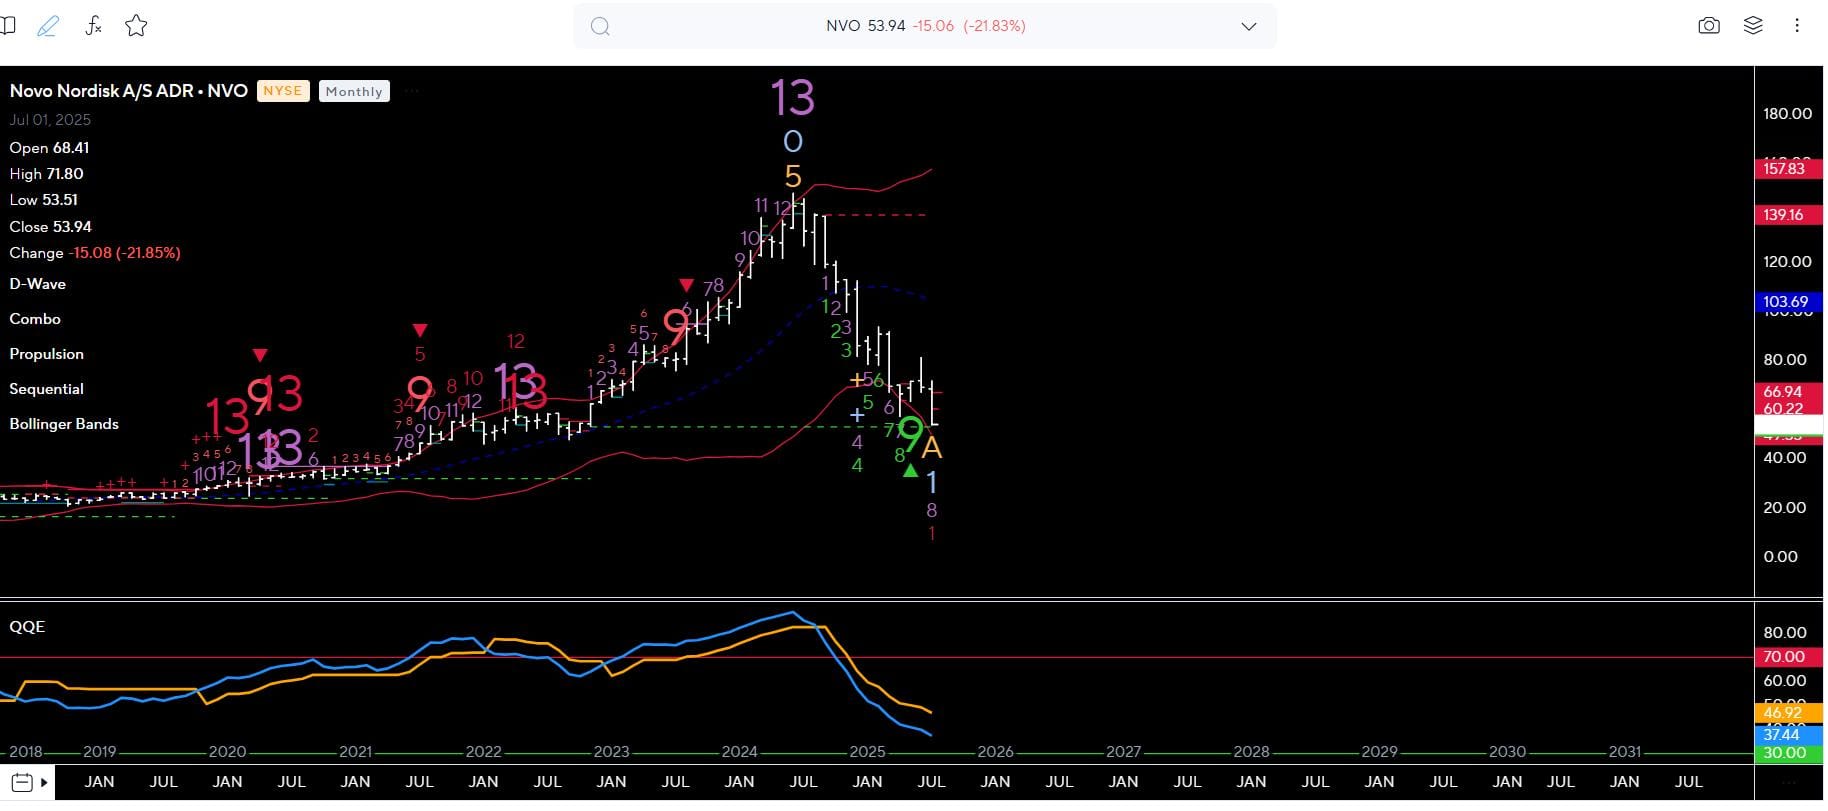The width and height of the screenshot is (1828, 811).
Task: Expand the symbol search dropdown chevron
Action: (x=1248, y=27)
